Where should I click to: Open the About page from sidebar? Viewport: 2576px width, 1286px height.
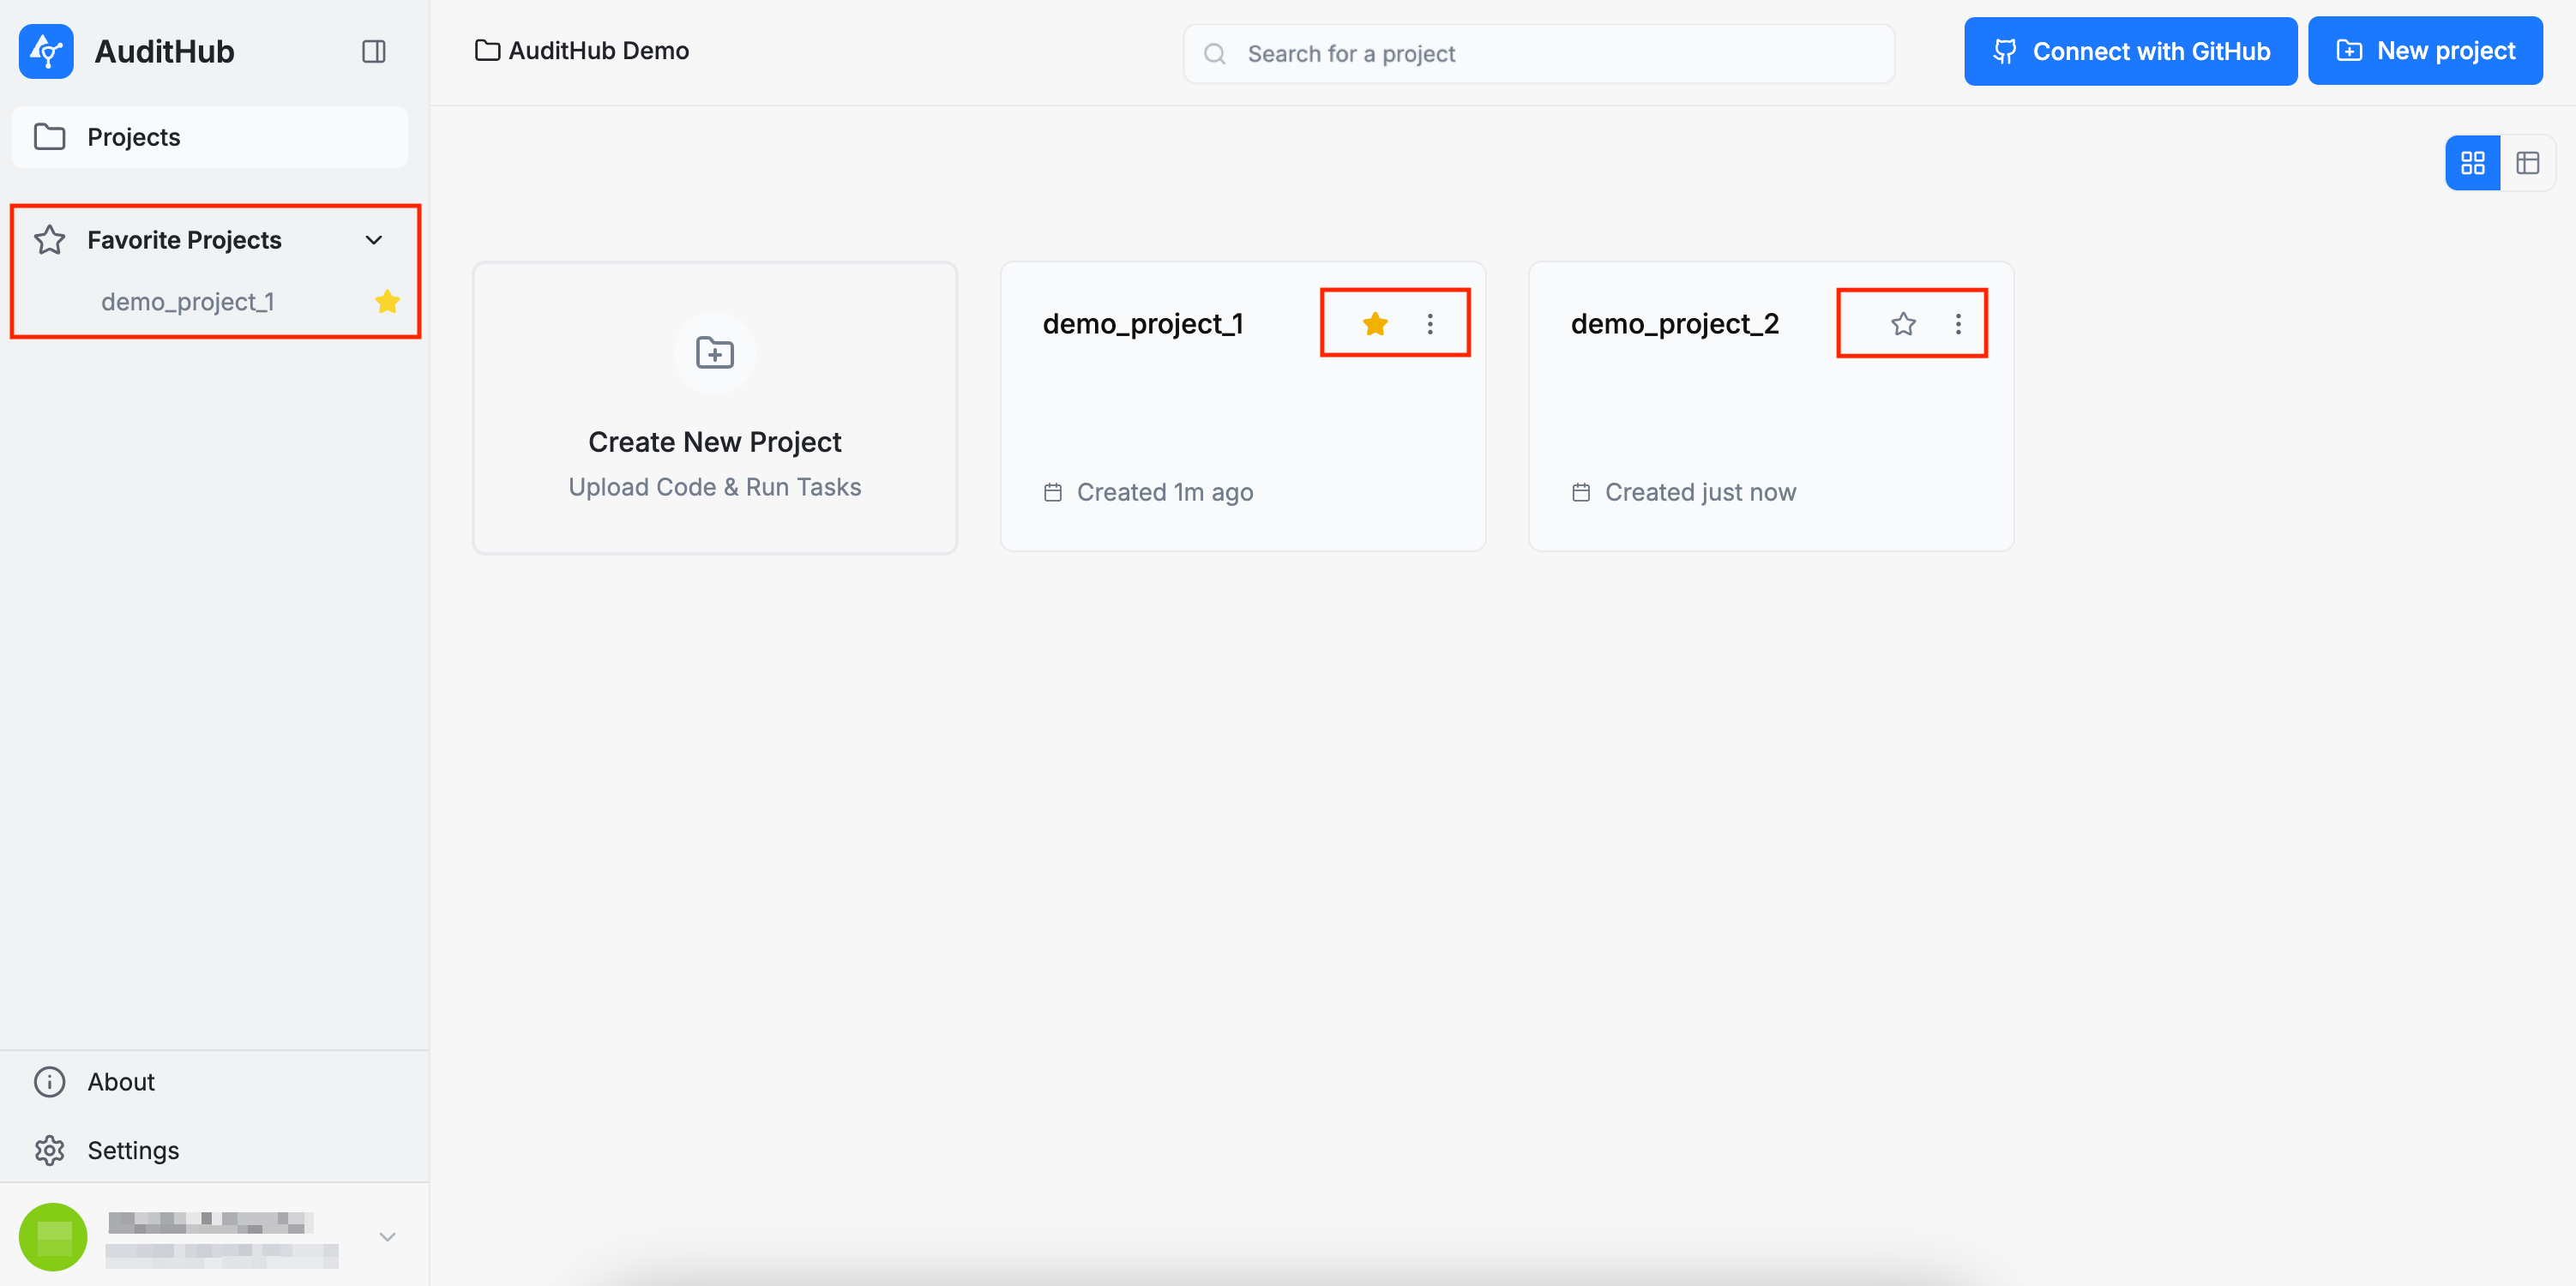(120, 1082)
